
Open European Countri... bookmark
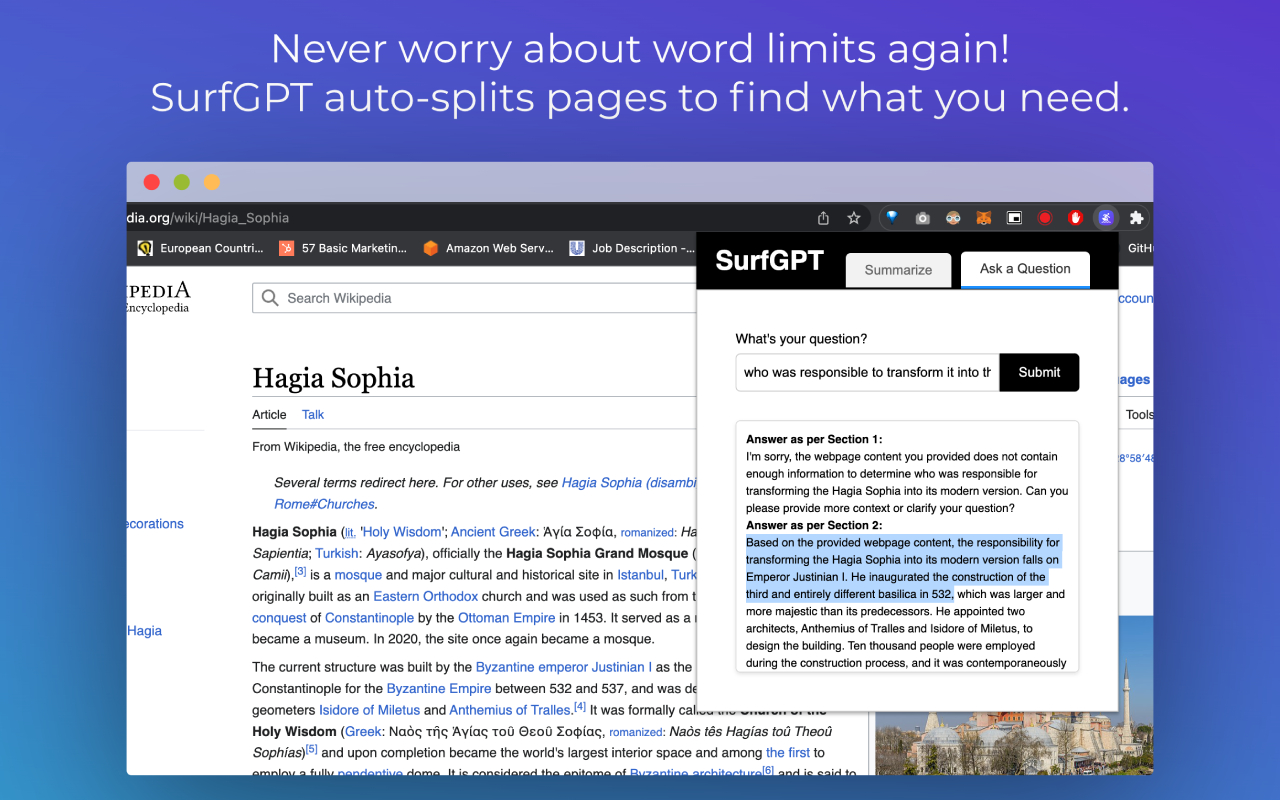tap(200, 248)
